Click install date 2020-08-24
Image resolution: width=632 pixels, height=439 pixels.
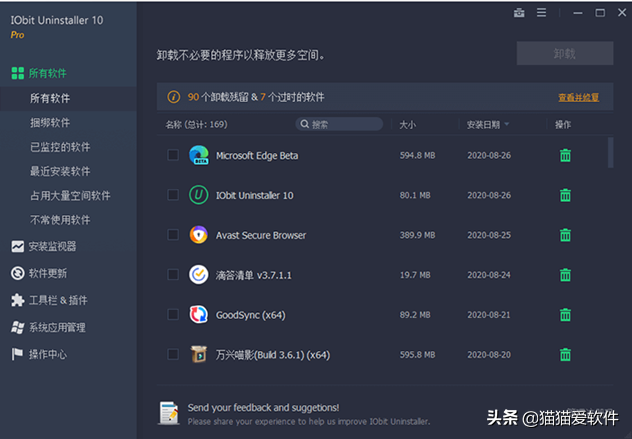[489, 275]
